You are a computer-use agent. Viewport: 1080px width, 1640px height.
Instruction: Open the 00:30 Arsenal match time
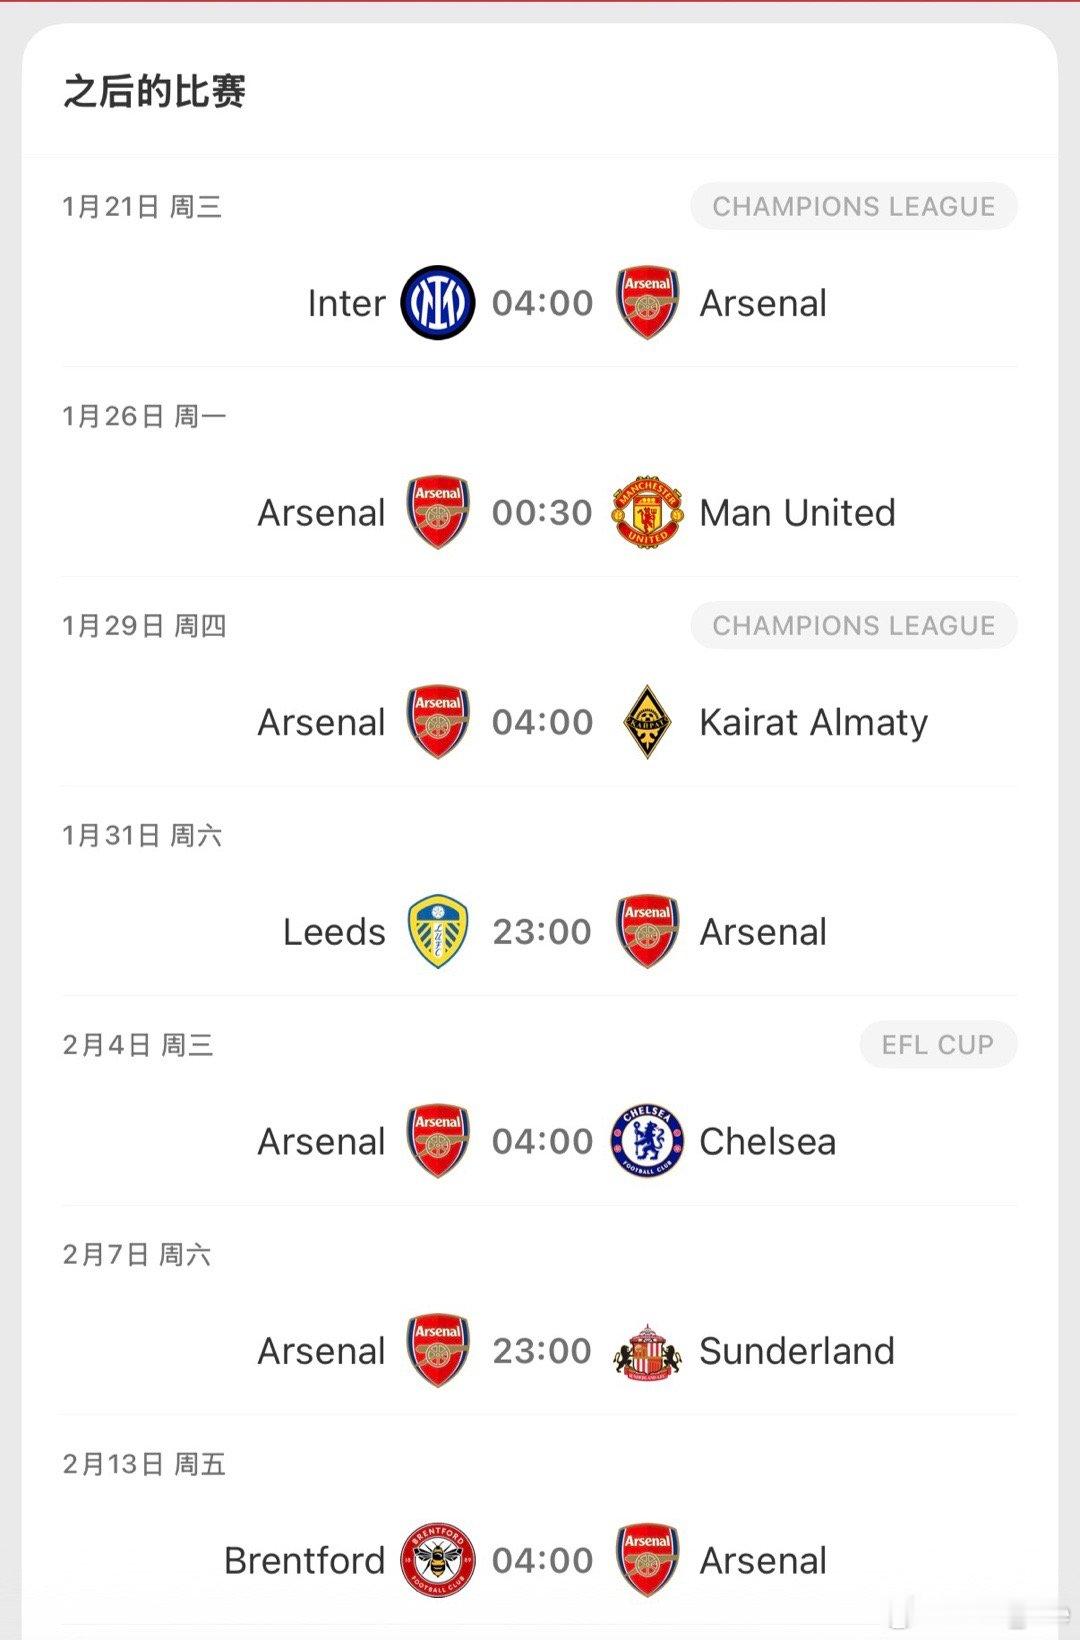[x=543, y=513]
